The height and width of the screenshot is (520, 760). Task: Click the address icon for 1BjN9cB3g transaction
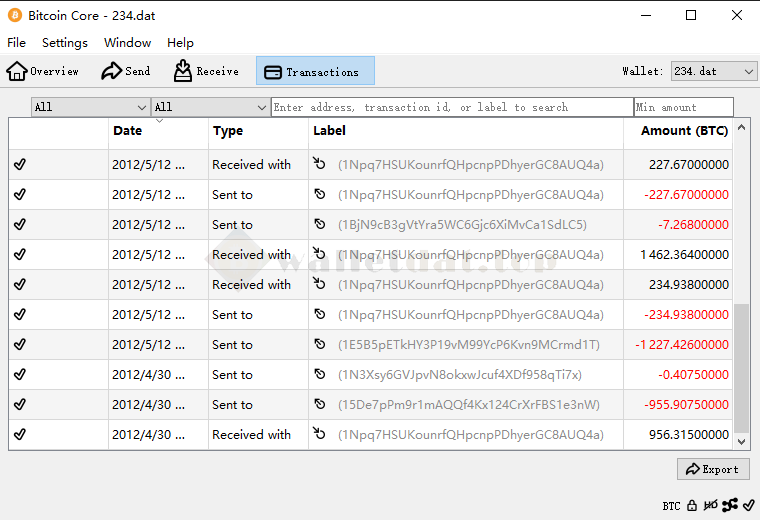click(320, 225)
